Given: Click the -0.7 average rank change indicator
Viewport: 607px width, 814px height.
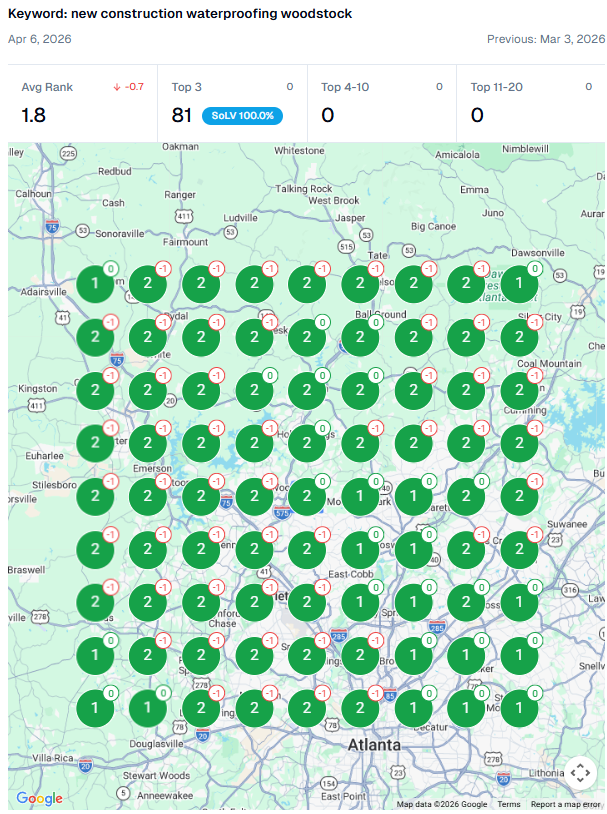Looking at the screenshot, I should (128, 87).
